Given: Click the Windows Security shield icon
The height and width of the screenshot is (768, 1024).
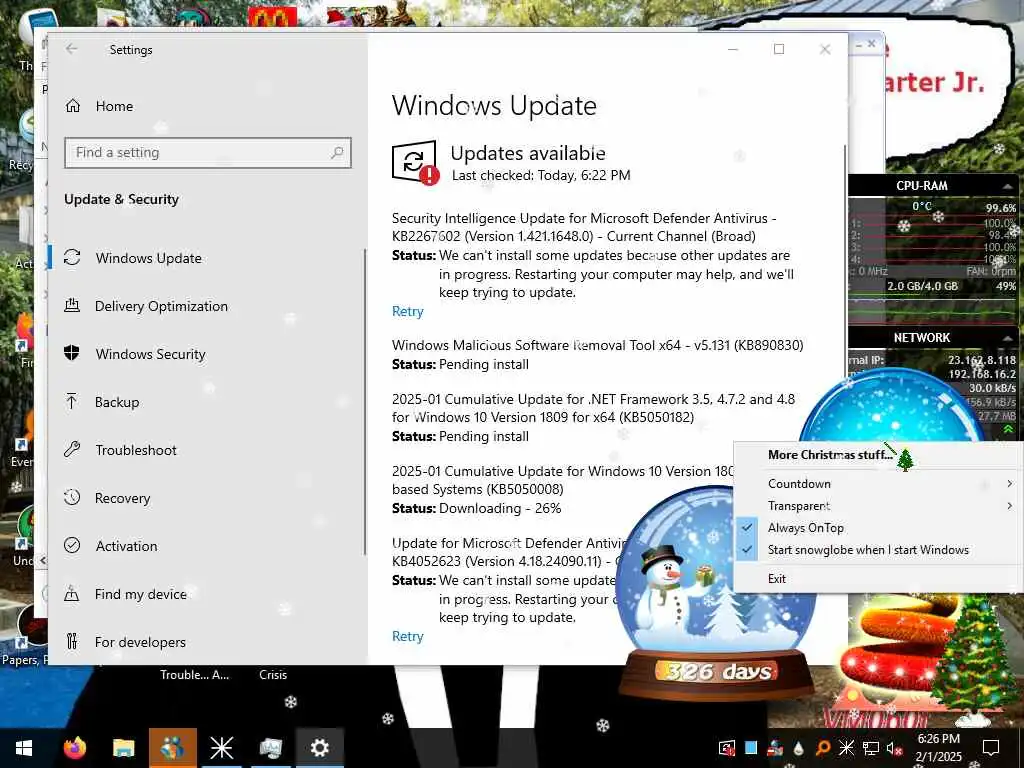Looking at the screenshot, I should coord(72,353).
